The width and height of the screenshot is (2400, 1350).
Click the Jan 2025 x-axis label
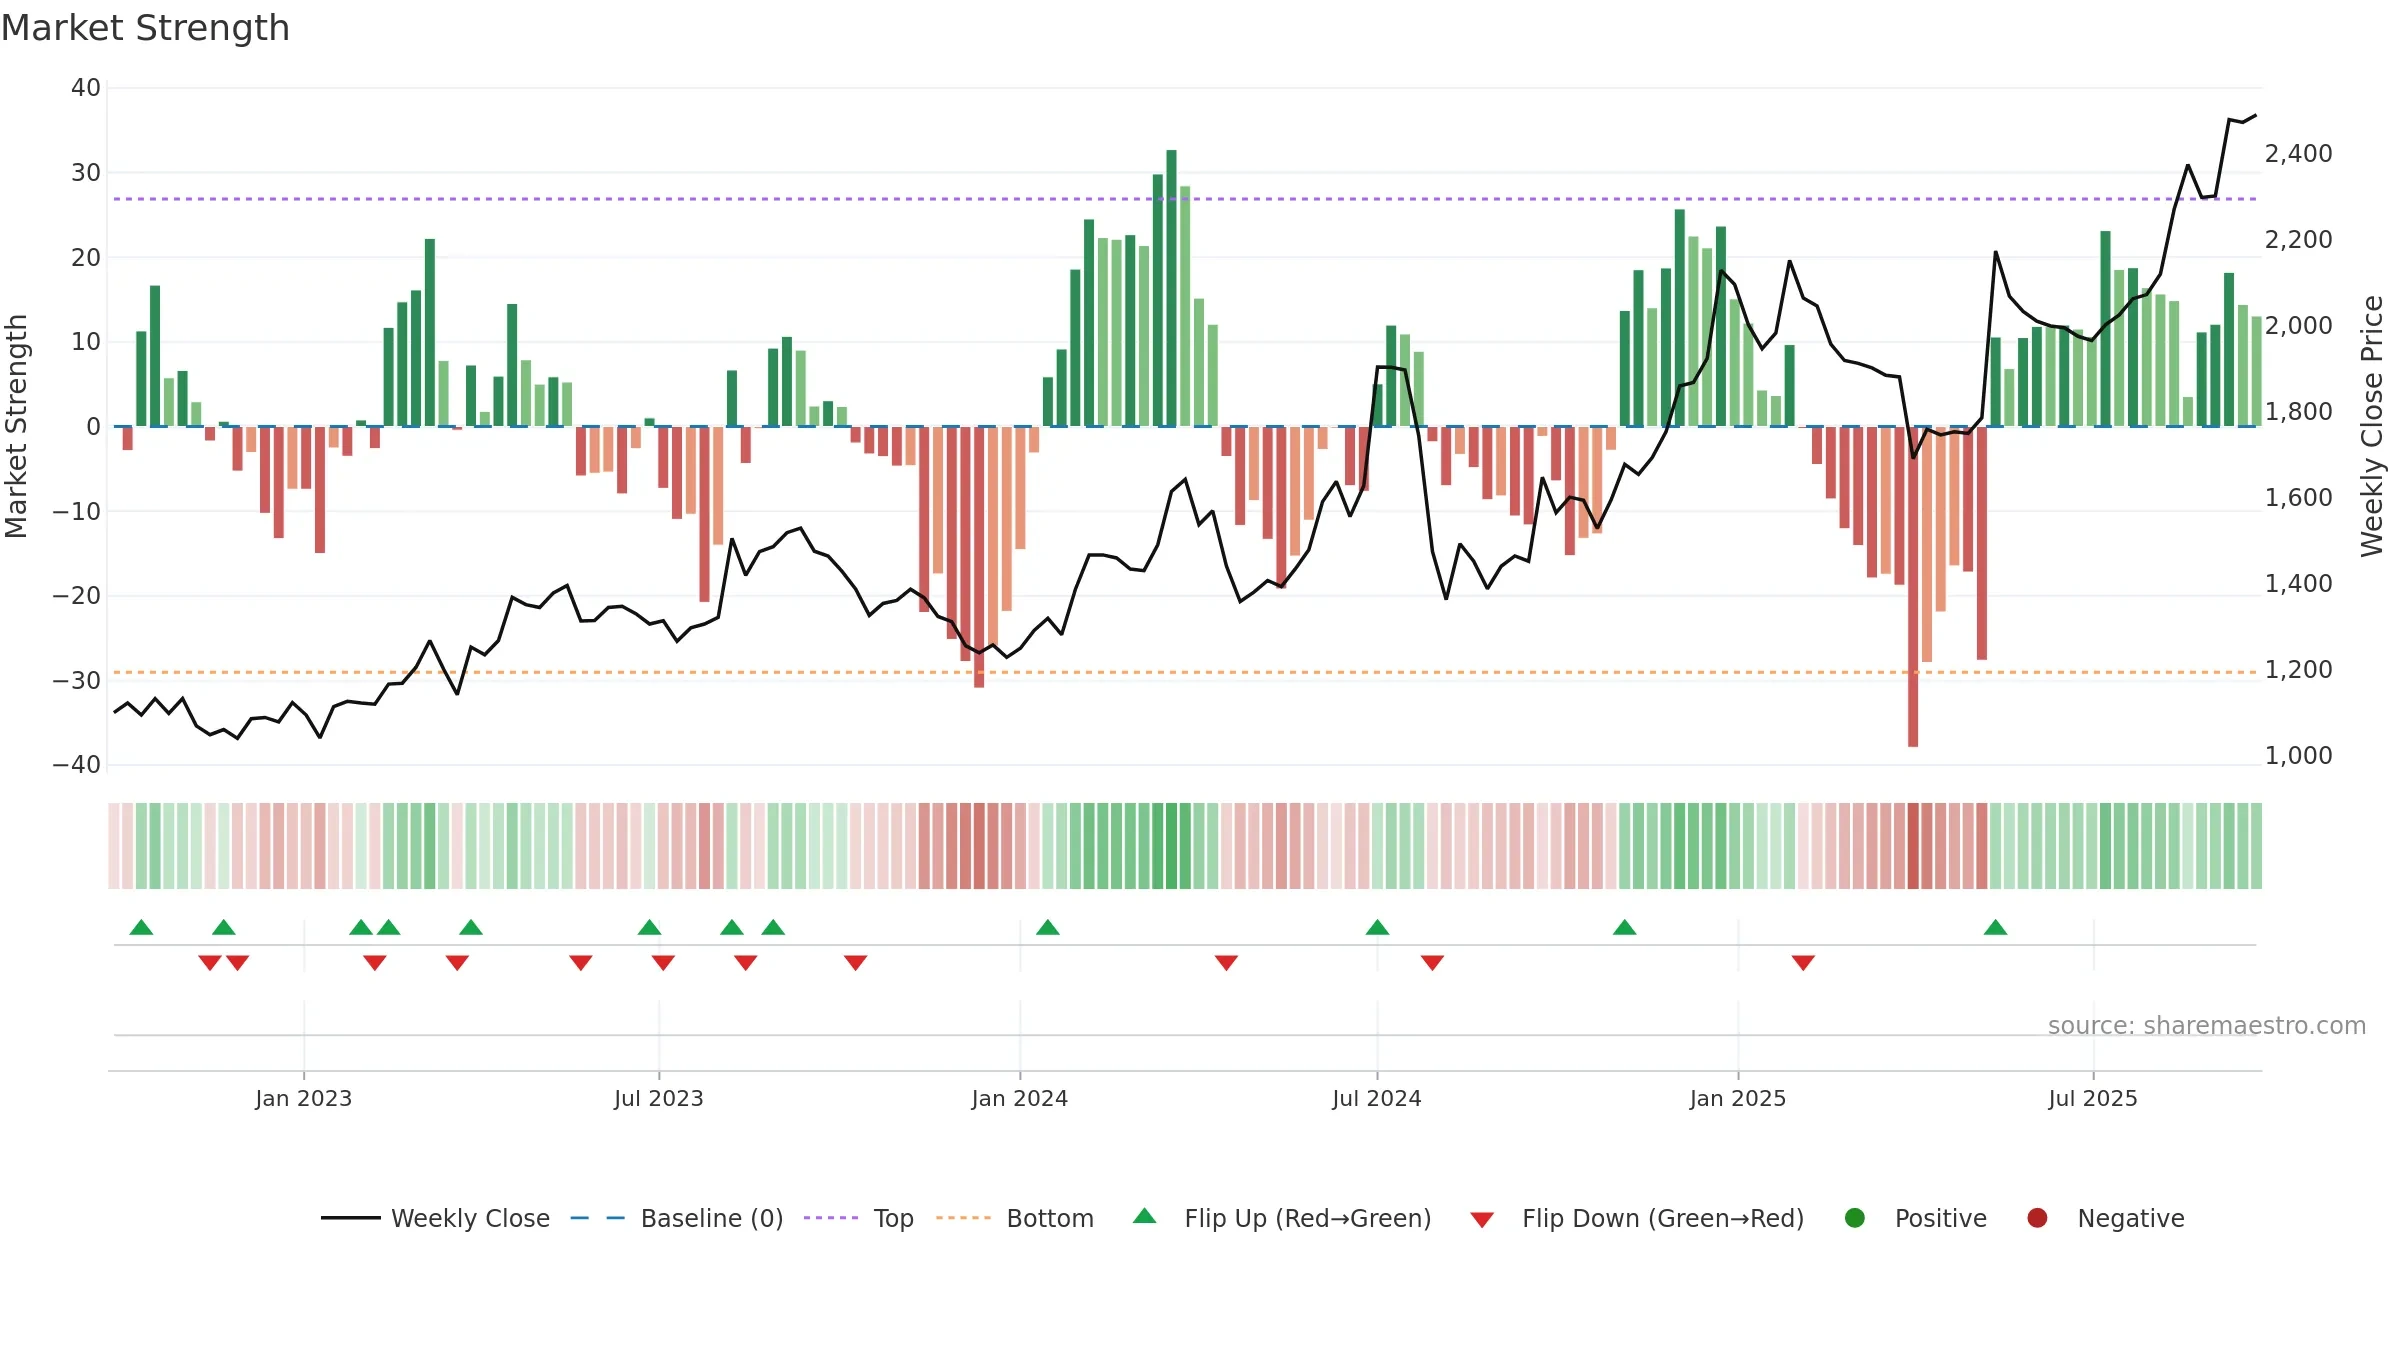[x=1738, y=1099]
